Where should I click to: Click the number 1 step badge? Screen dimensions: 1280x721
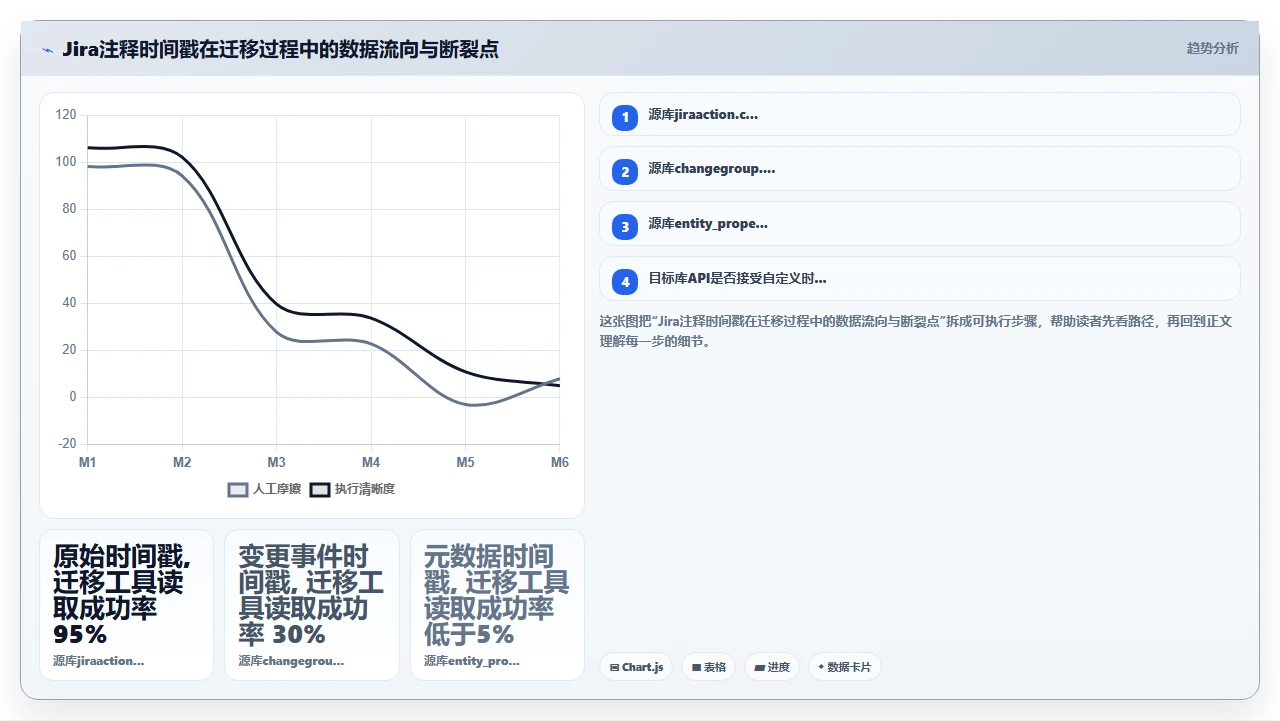(x=625, y=117)
